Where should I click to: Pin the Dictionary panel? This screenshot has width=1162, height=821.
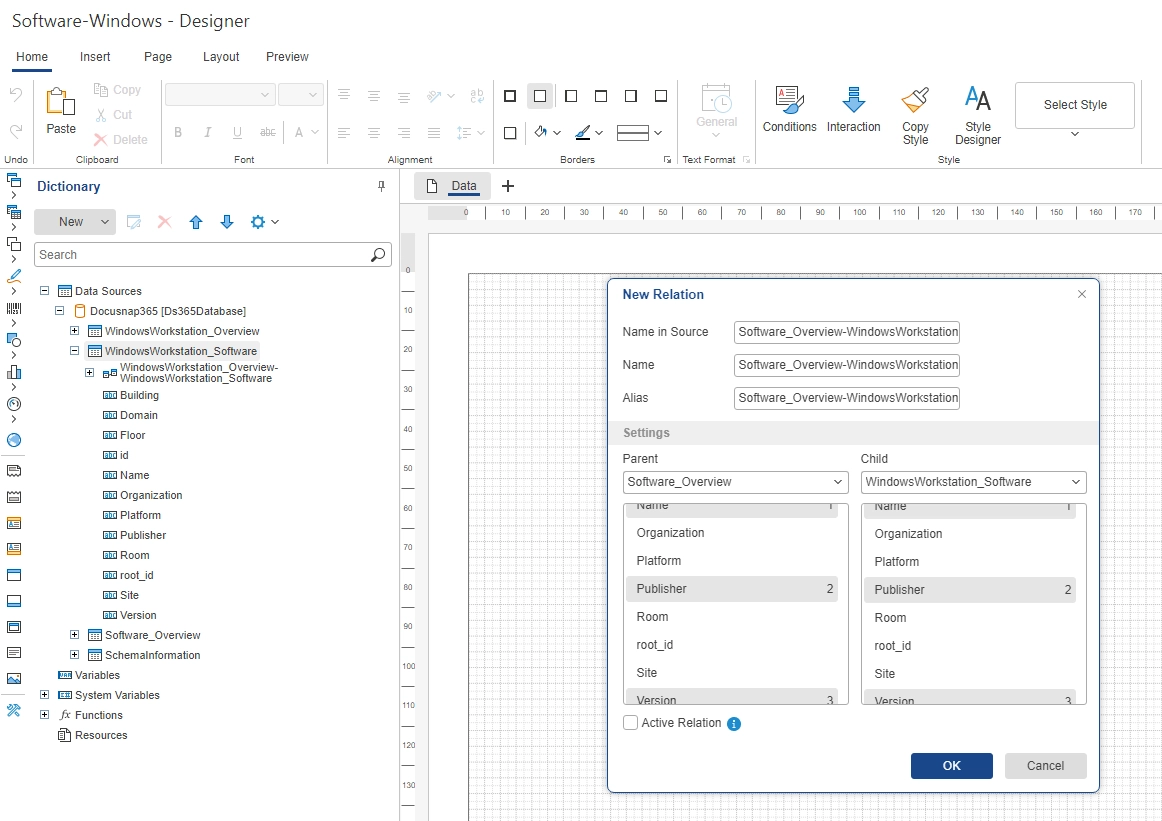point(381,186)
